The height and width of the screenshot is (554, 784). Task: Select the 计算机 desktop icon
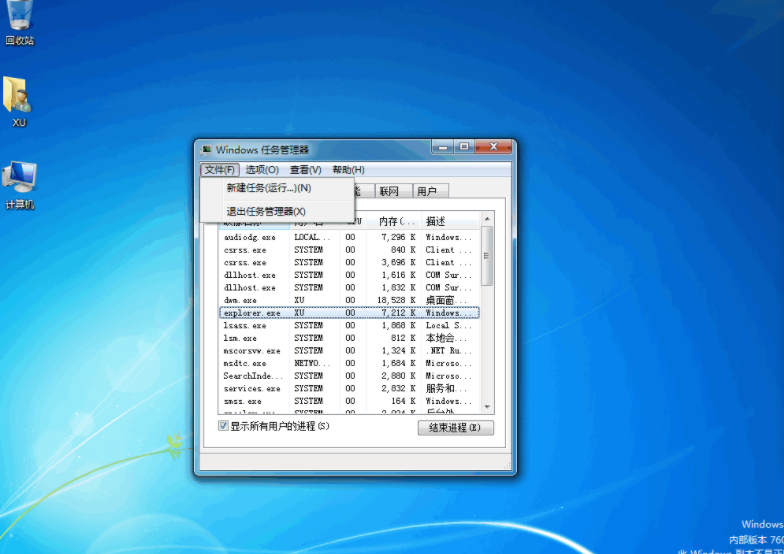[20, 184]
